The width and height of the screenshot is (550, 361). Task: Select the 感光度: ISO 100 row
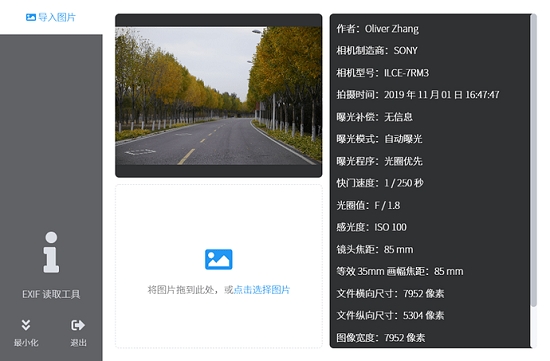click(371, 228)
